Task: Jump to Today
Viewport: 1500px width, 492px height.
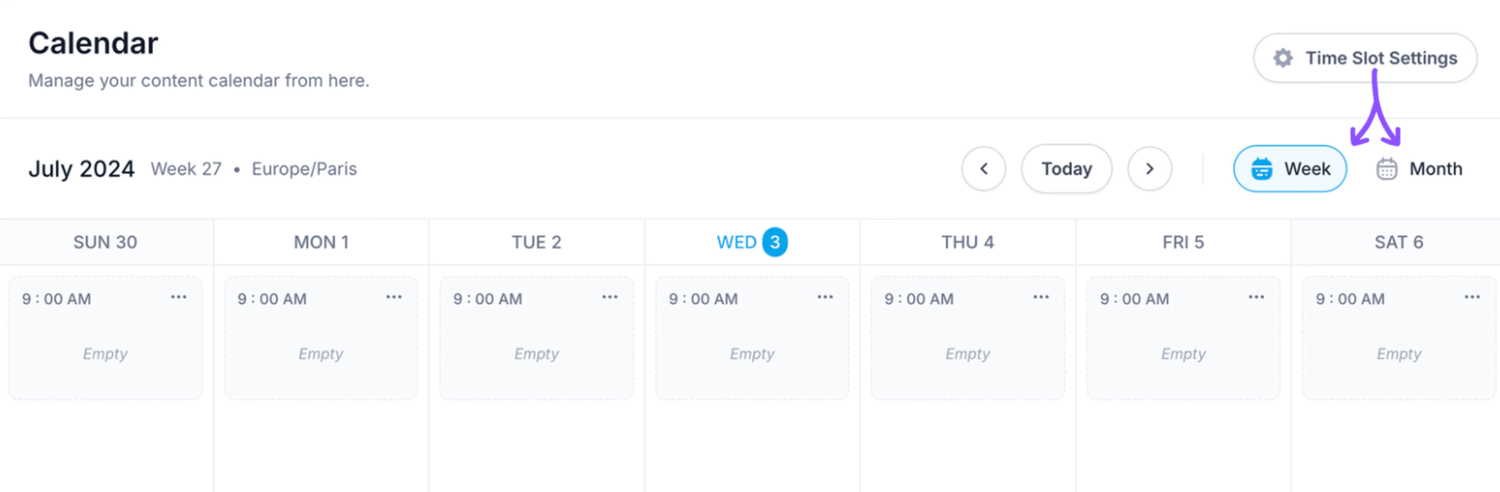Action: point(1066,169)
